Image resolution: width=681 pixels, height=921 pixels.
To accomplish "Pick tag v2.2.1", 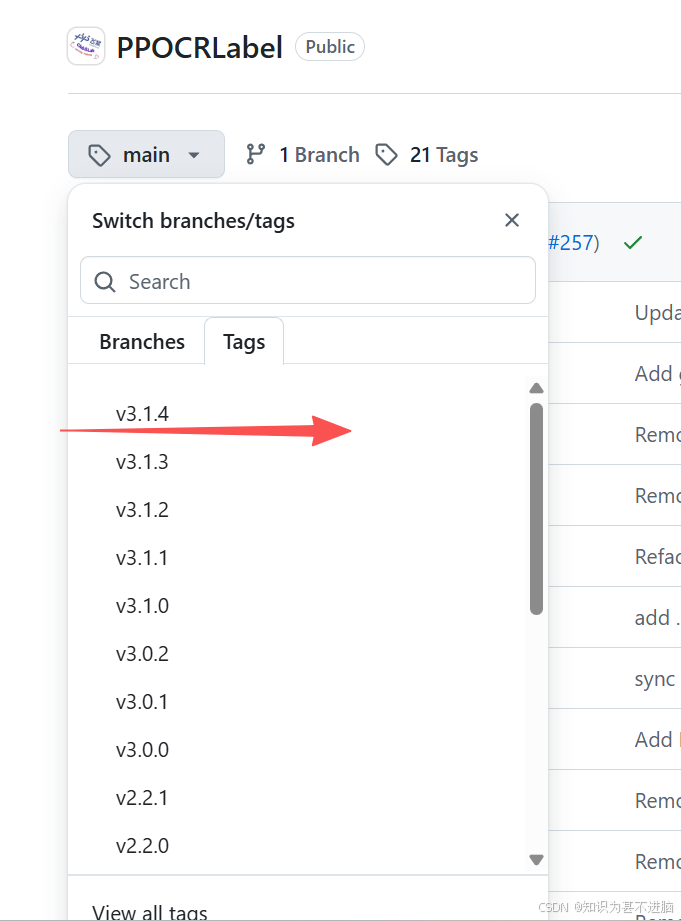I will (142, 798).
